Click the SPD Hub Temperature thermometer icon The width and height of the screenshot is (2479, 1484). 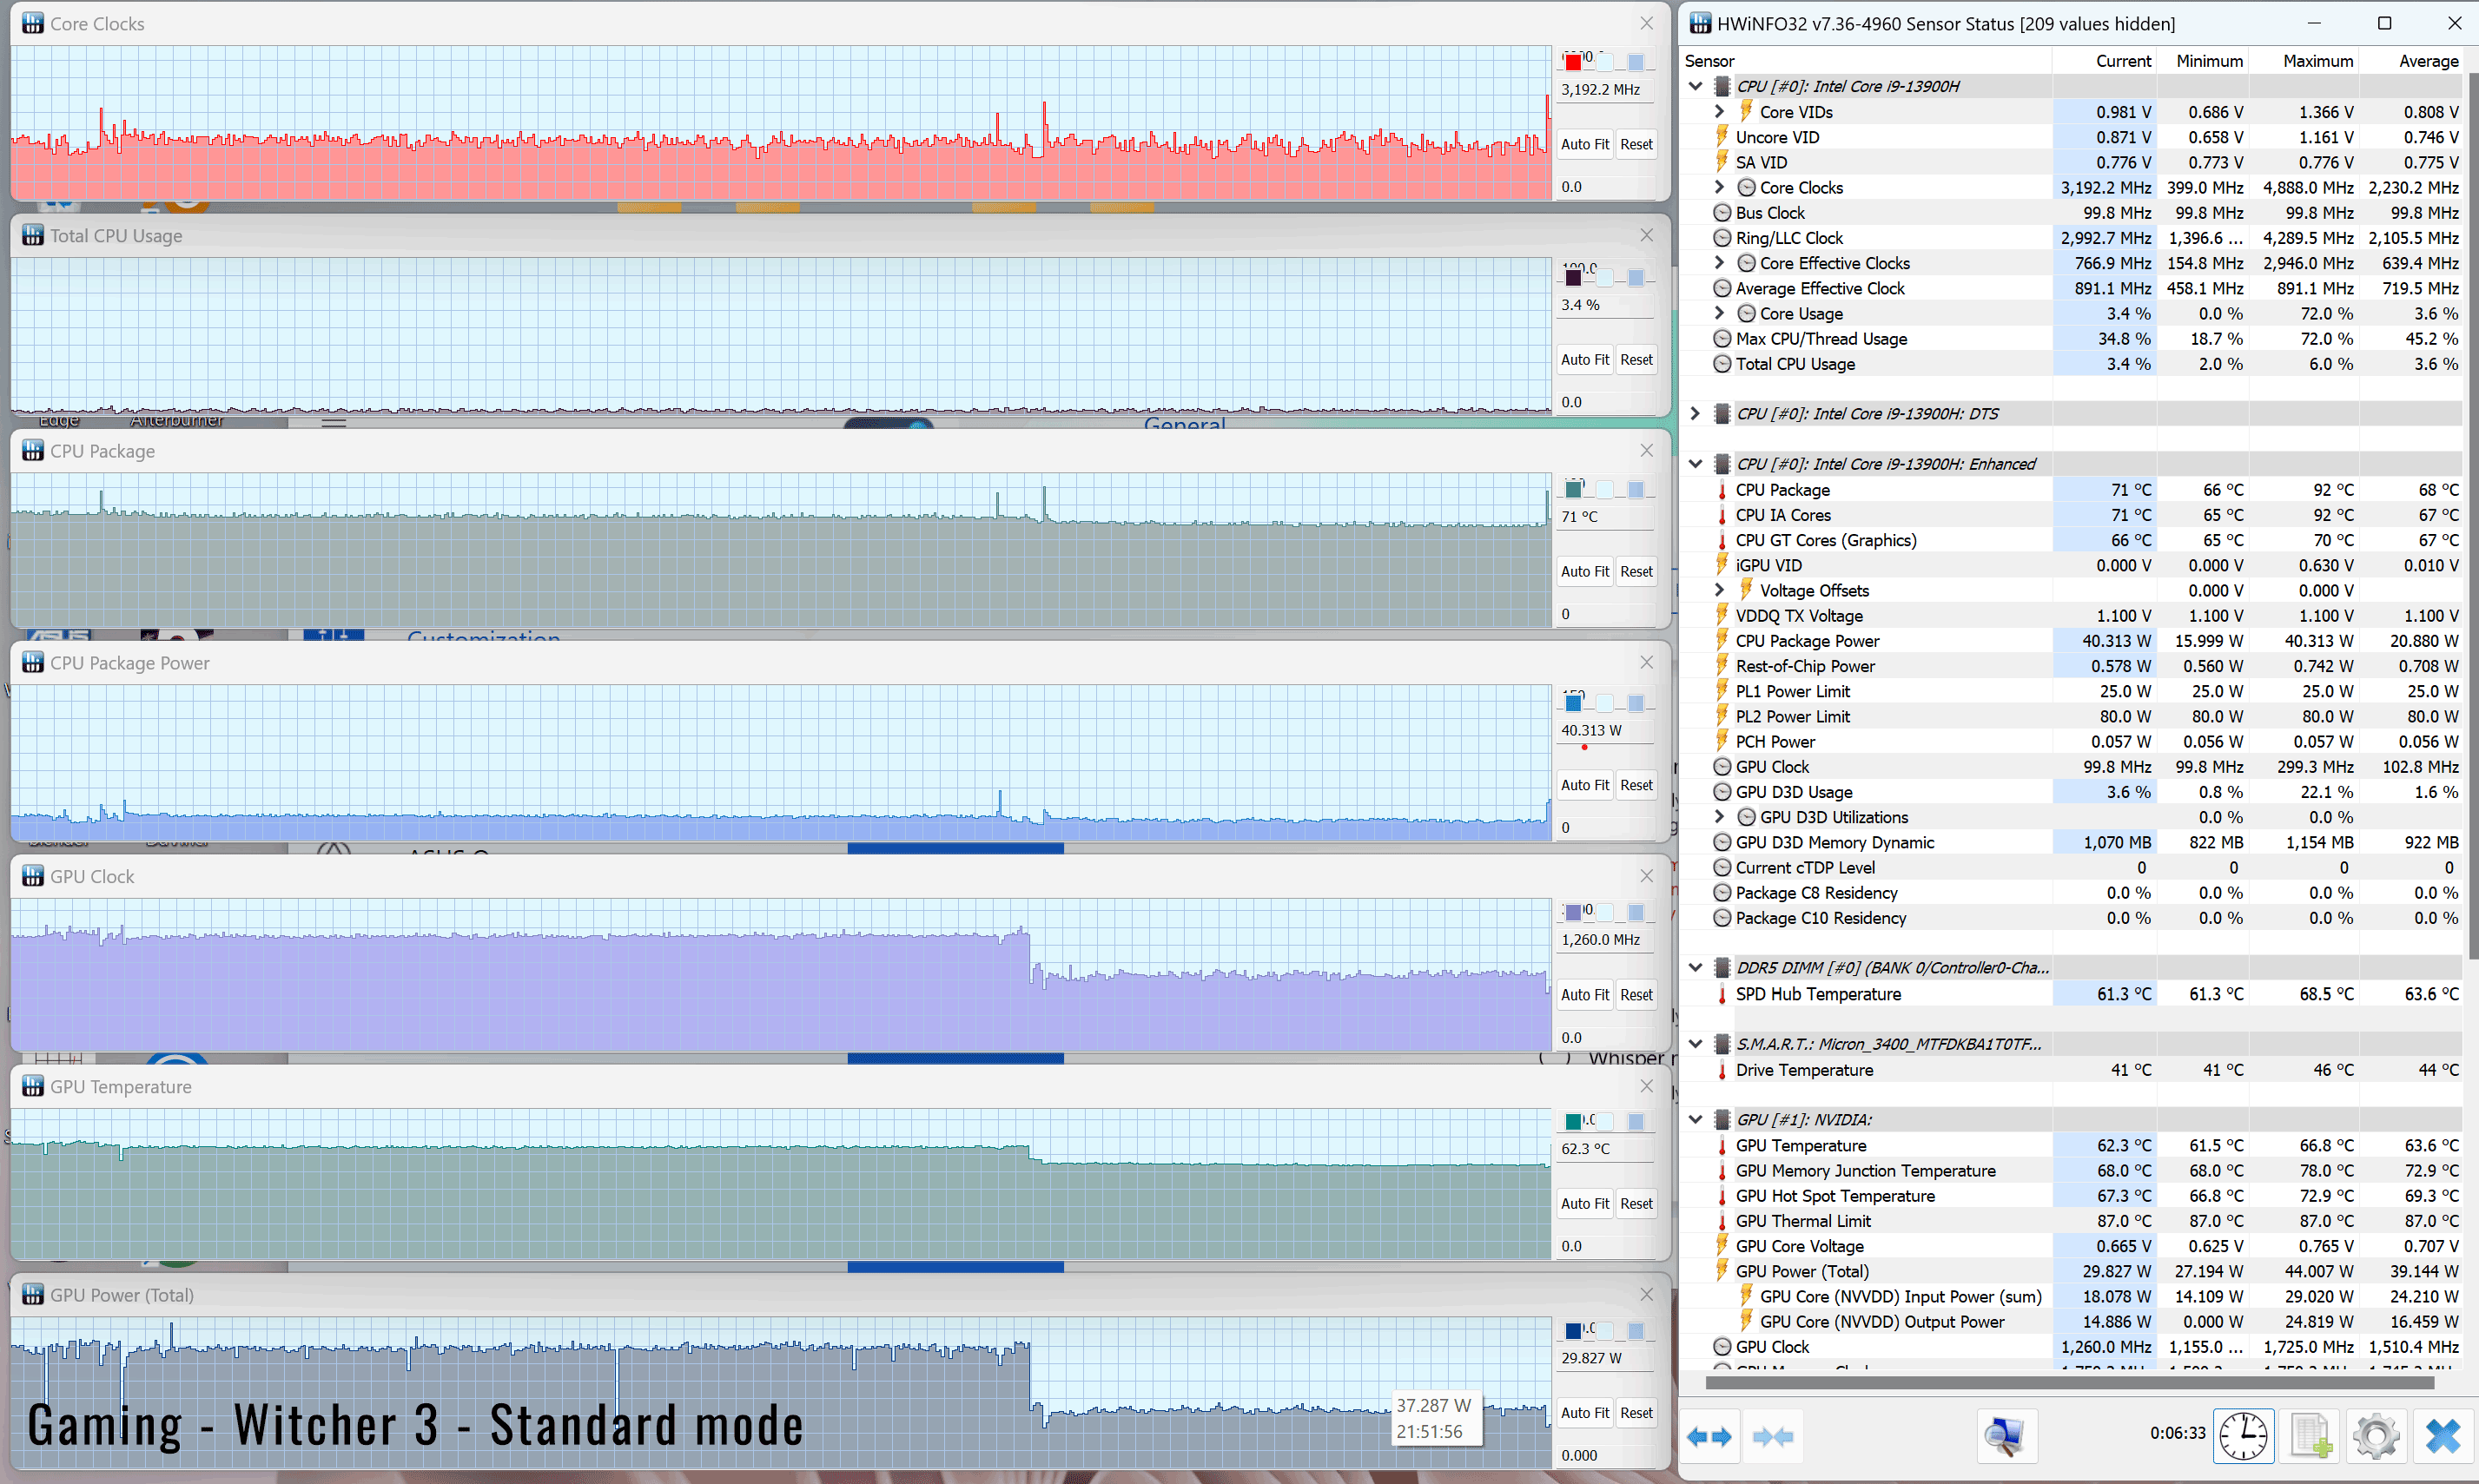click(x=1722, y=994)
